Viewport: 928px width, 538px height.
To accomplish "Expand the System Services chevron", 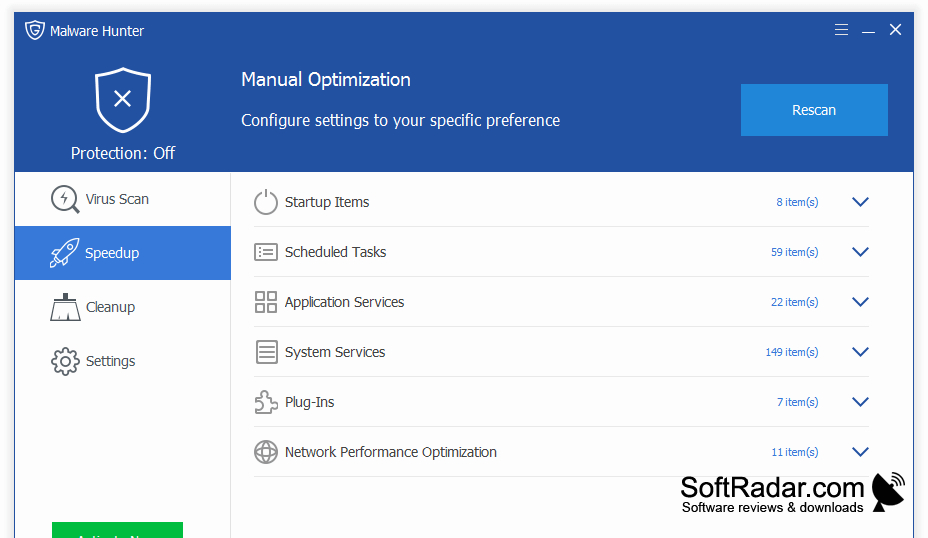I will pos(860,352).
